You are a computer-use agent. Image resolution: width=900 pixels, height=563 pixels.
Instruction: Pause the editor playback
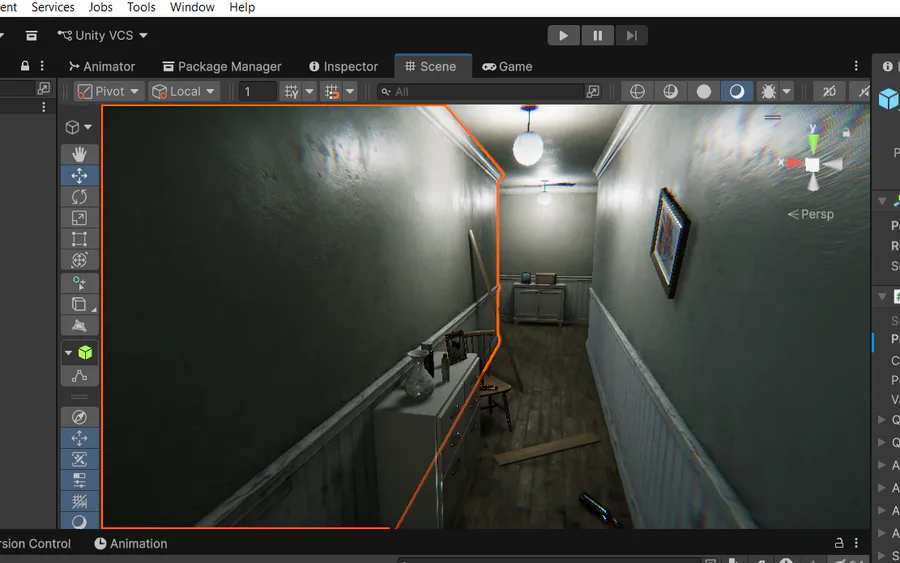pyautogui.click(x=598, y=36)
